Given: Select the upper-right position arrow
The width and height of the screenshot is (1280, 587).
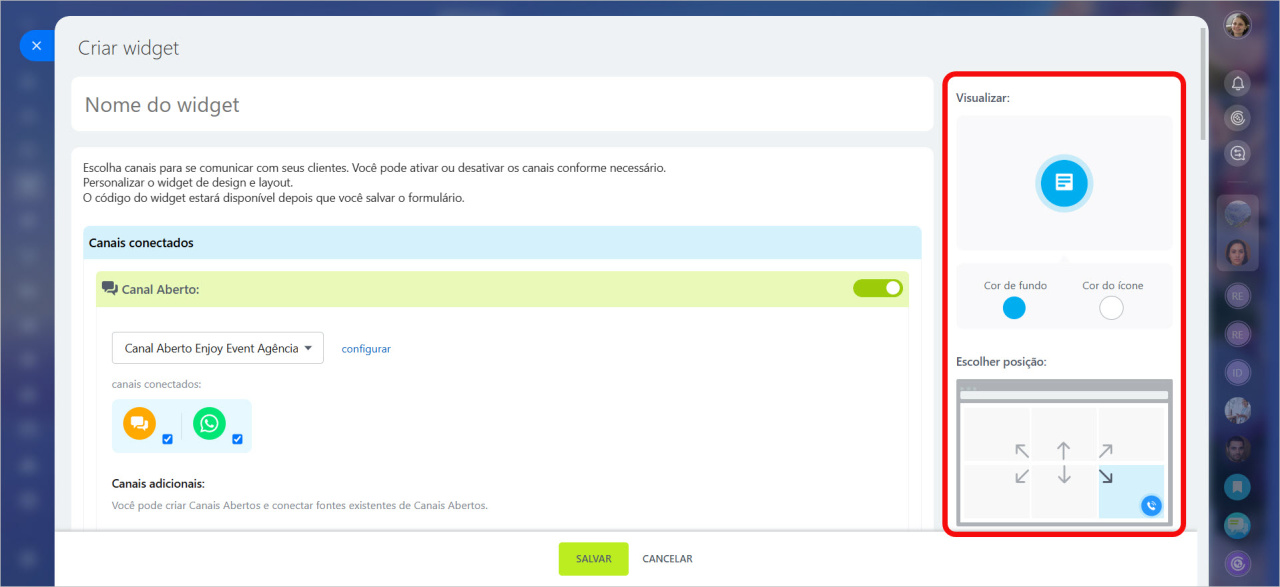Looking at the screenshot, I should [x=1105, y=451].
